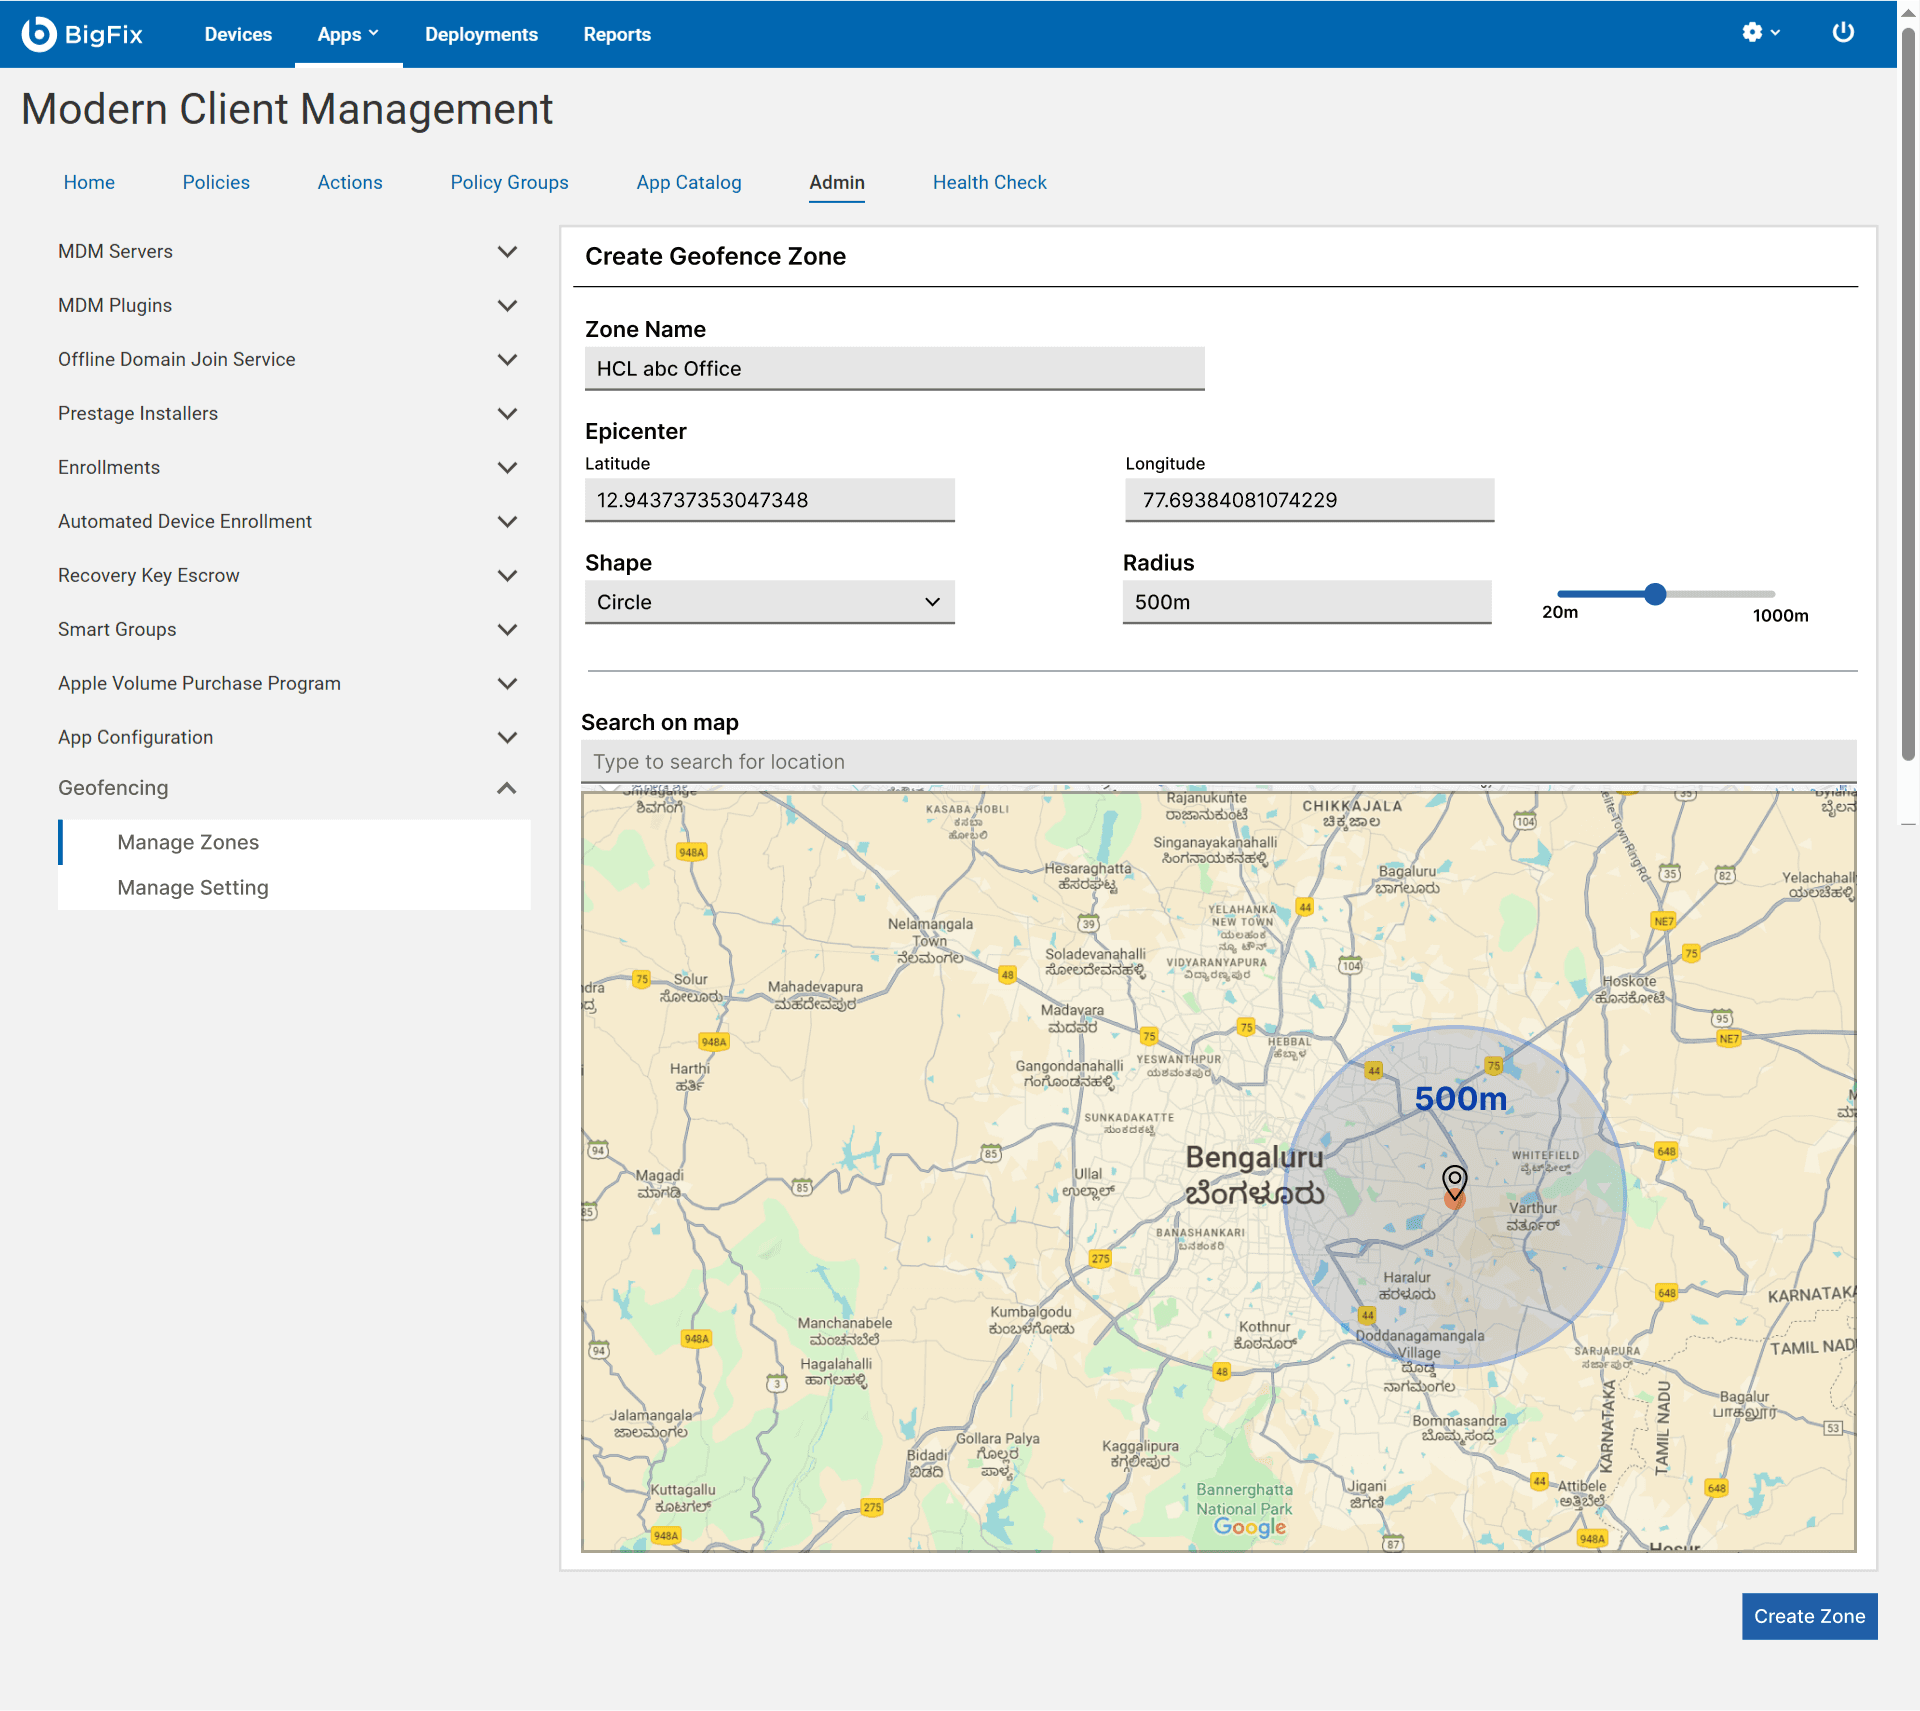Switch to the Health Check tab
Screen dimensions: 1920x1711
pos(989,182)
